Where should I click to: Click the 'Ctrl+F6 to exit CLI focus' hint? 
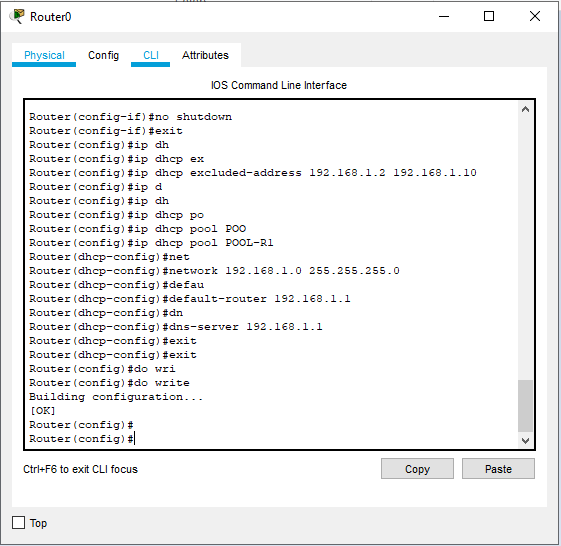(x=80, y=469)
